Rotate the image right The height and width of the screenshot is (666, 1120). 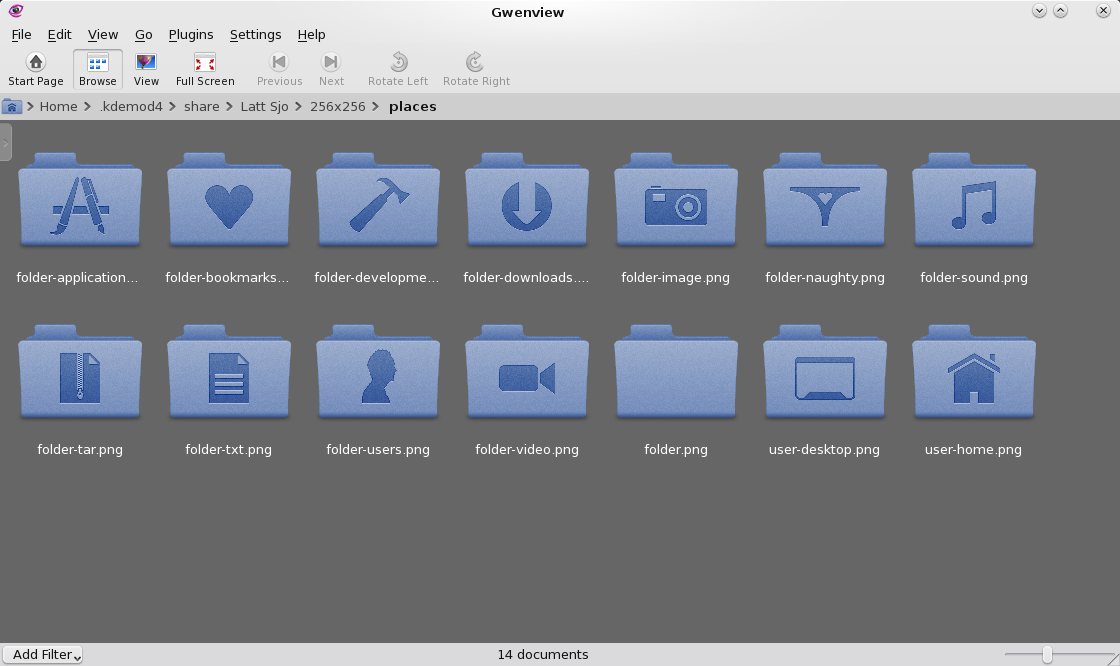pyautogui.click(x=476, y=69)
